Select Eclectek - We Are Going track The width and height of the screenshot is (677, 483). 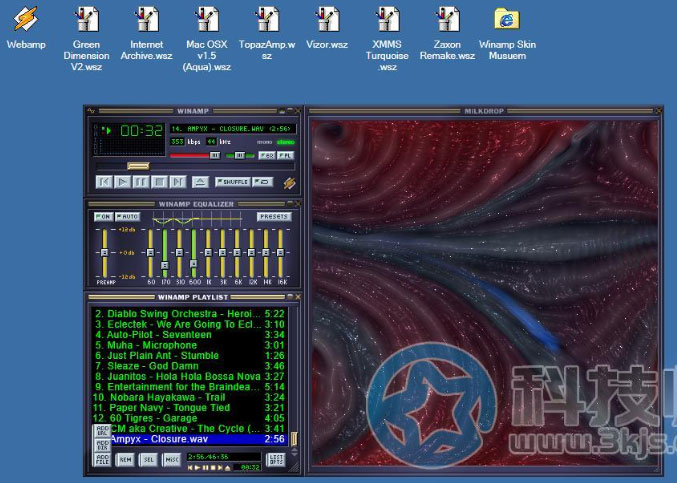(x=189, y=324)
